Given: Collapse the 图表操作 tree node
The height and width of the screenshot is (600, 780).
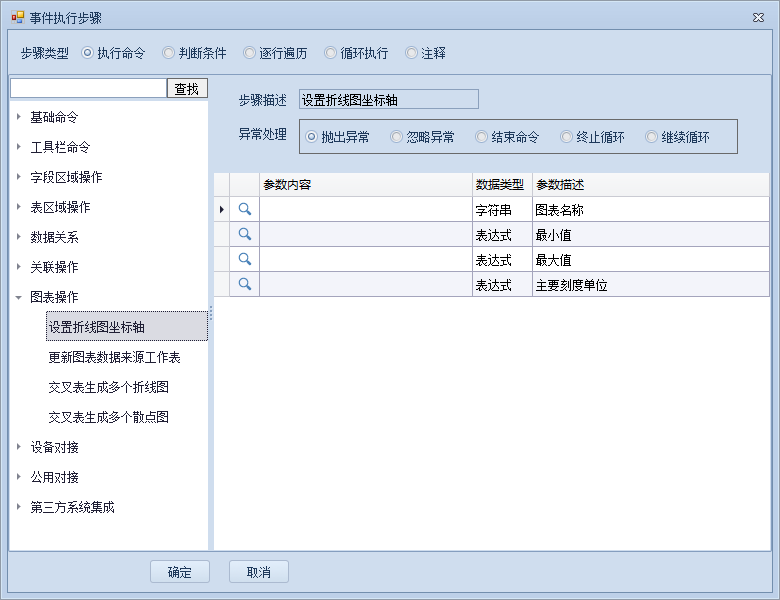Looking at the screenshot, I should (19, 297).
